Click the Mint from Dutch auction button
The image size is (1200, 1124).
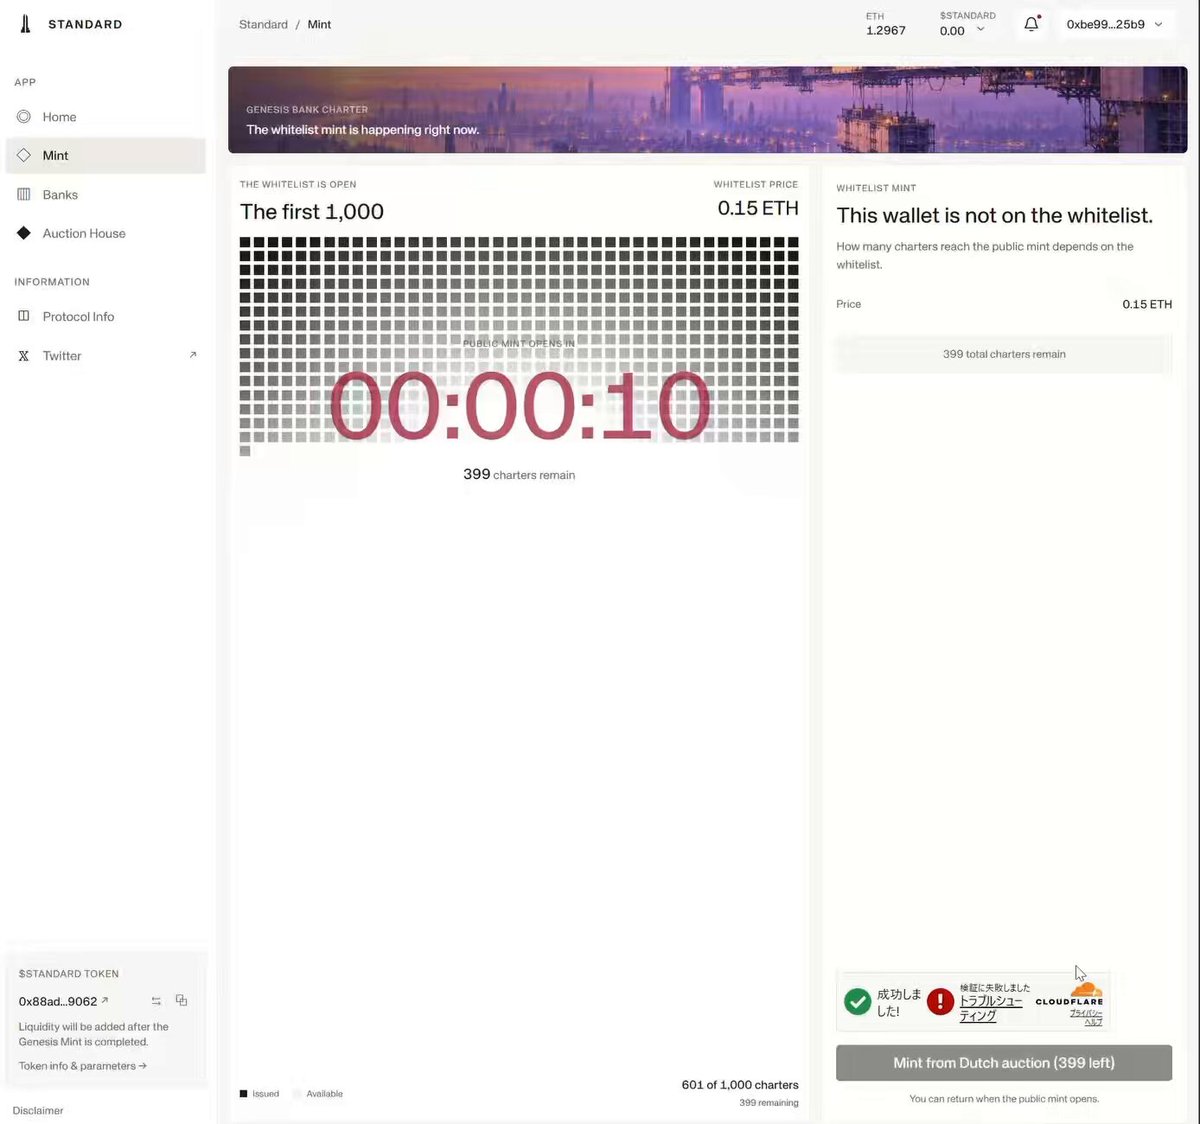[x=1004, y=1063]
